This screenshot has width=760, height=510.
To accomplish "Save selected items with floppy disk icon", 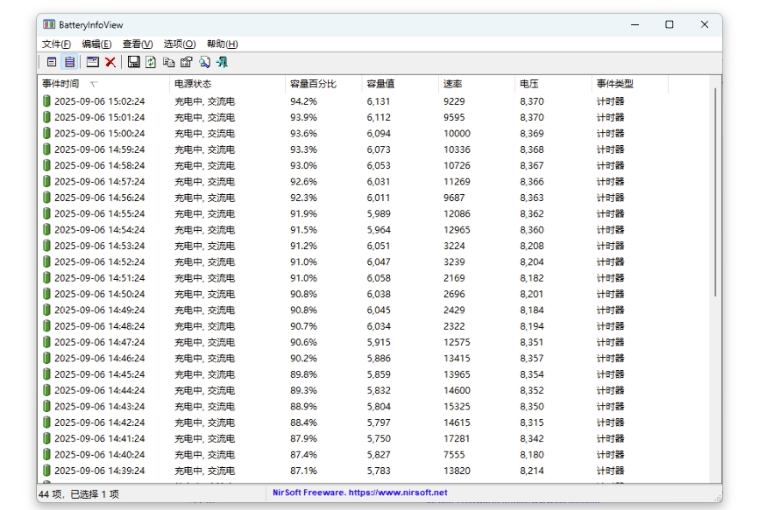I will 133,62.
